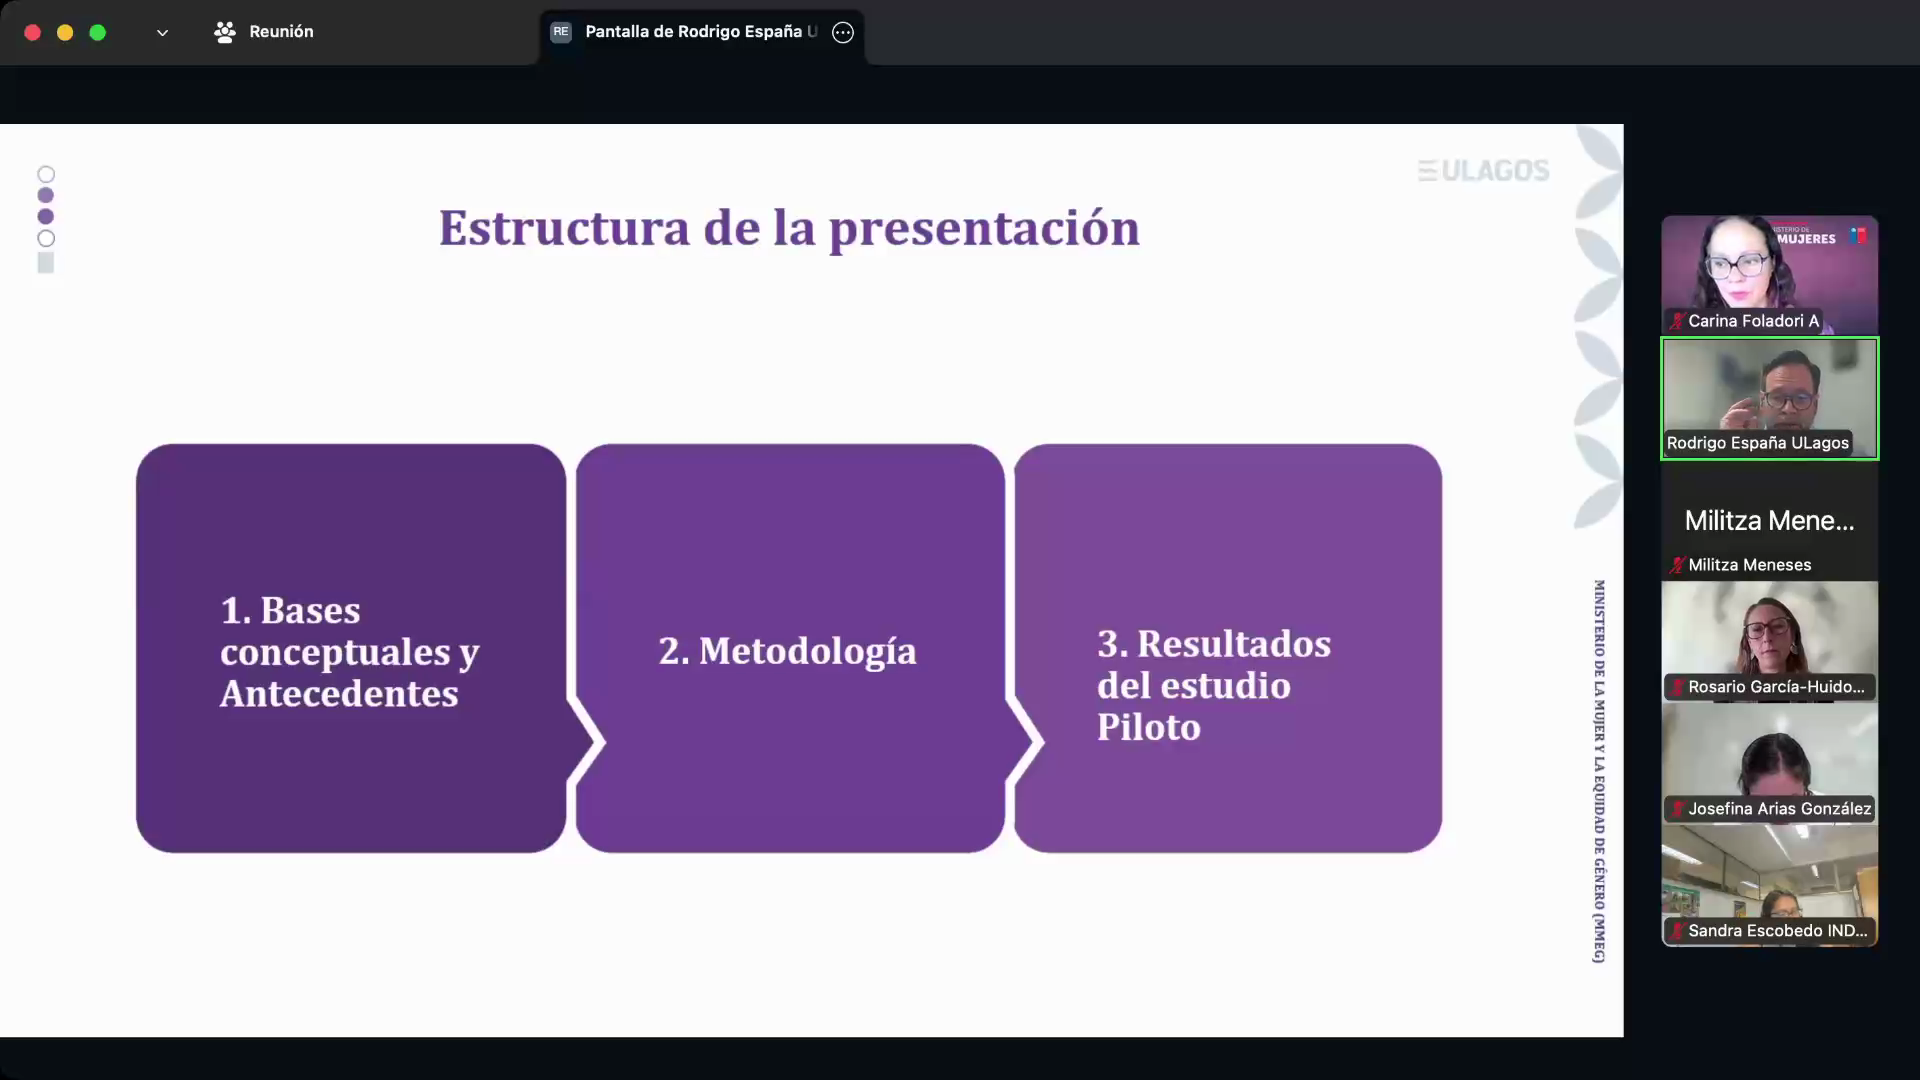The image size is (1920, 1080).
Task: Click the 2. Metodología box
Action: (x=789, y=649)
